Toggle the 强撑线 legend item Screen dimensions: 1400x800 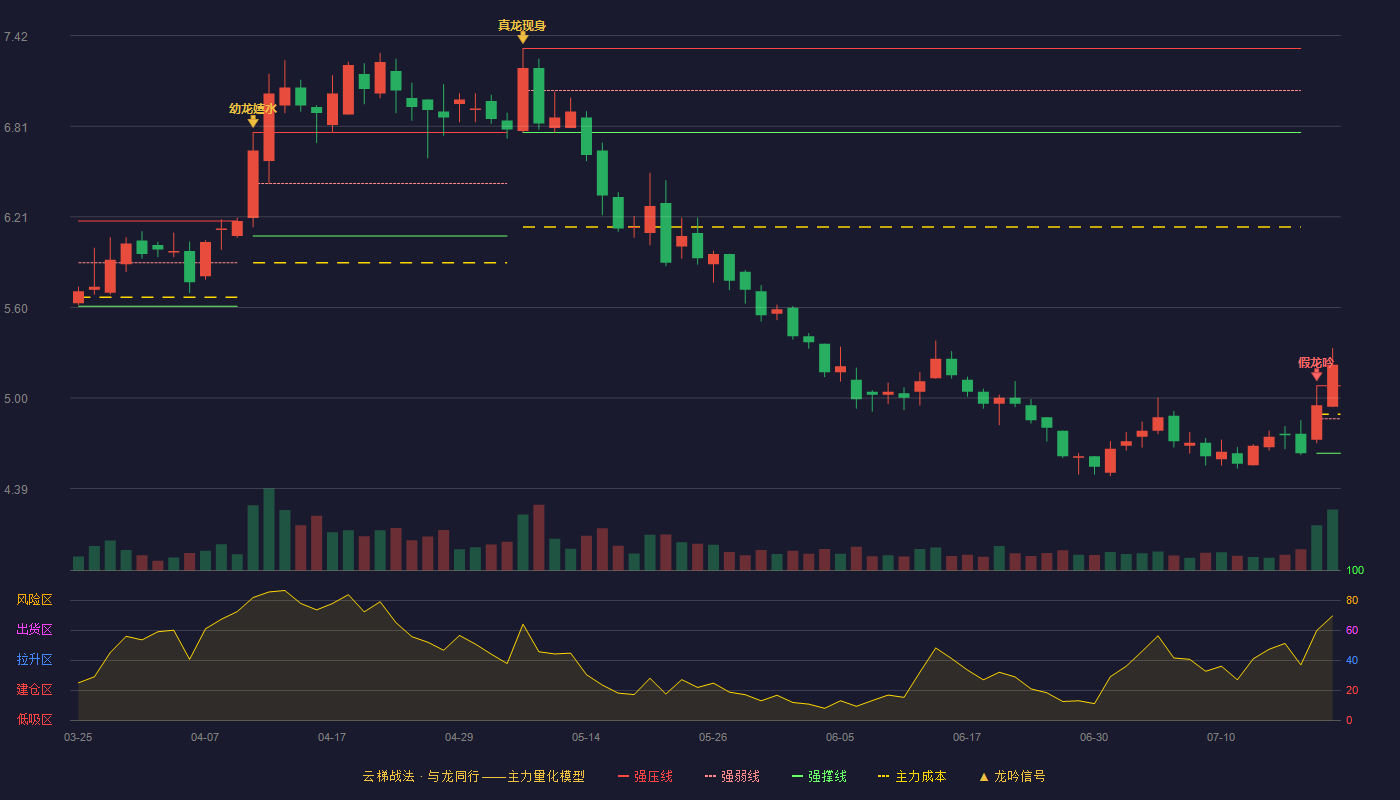pyautogui.click(x=819, y=776)
